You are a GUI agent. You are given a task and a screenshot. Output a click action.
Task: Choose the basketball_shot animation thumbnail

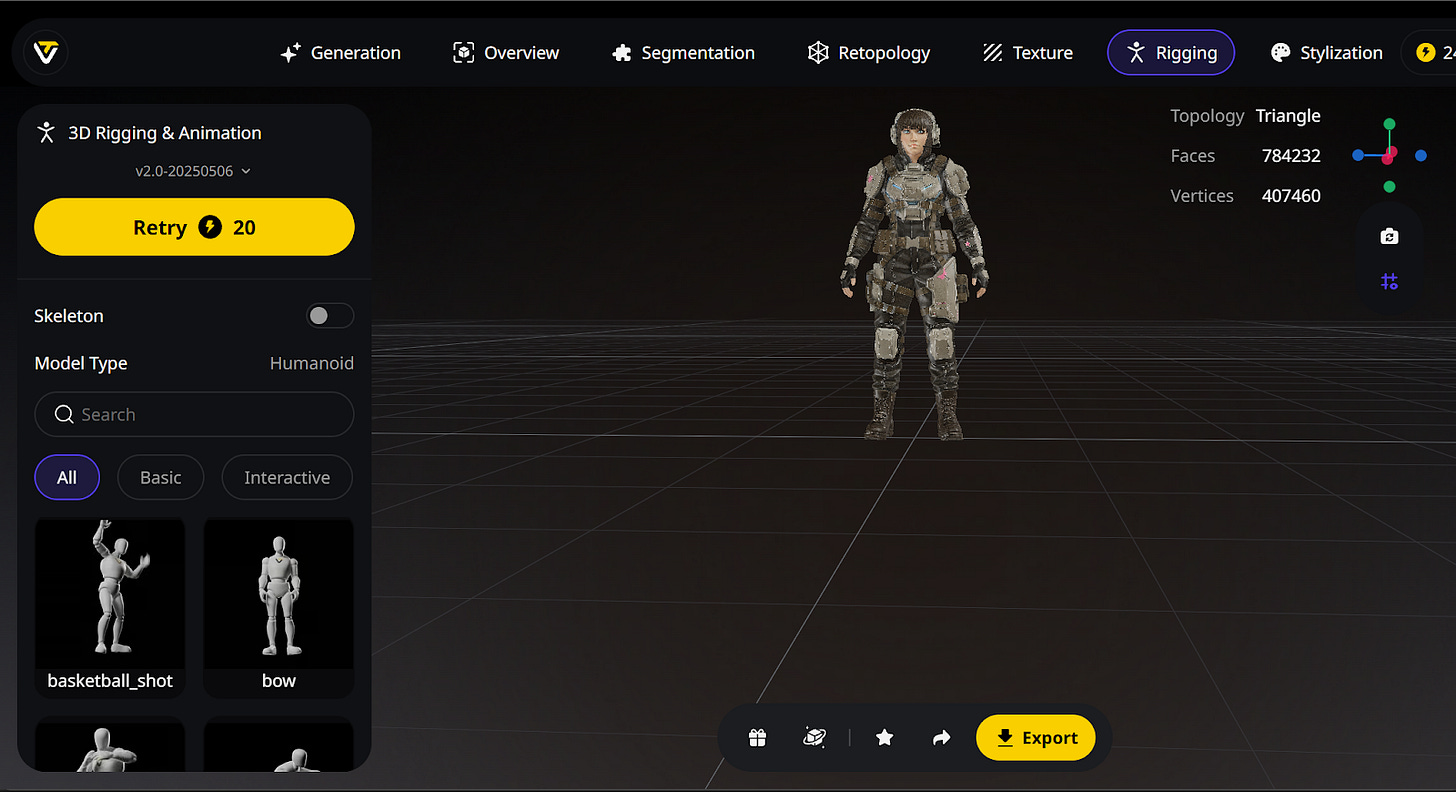(x=110, y=607)
